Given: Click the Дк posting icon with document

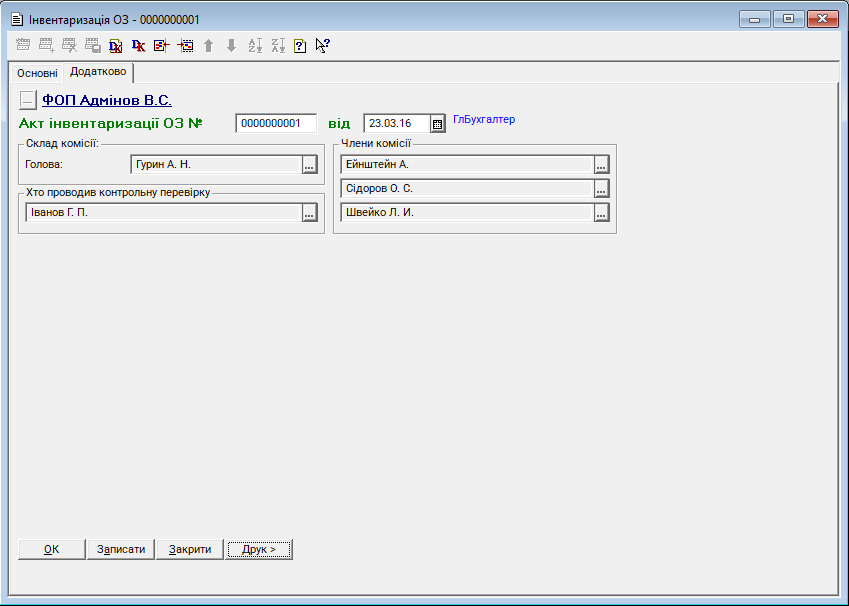Looking at the screenshot, I should coord(116,45).
